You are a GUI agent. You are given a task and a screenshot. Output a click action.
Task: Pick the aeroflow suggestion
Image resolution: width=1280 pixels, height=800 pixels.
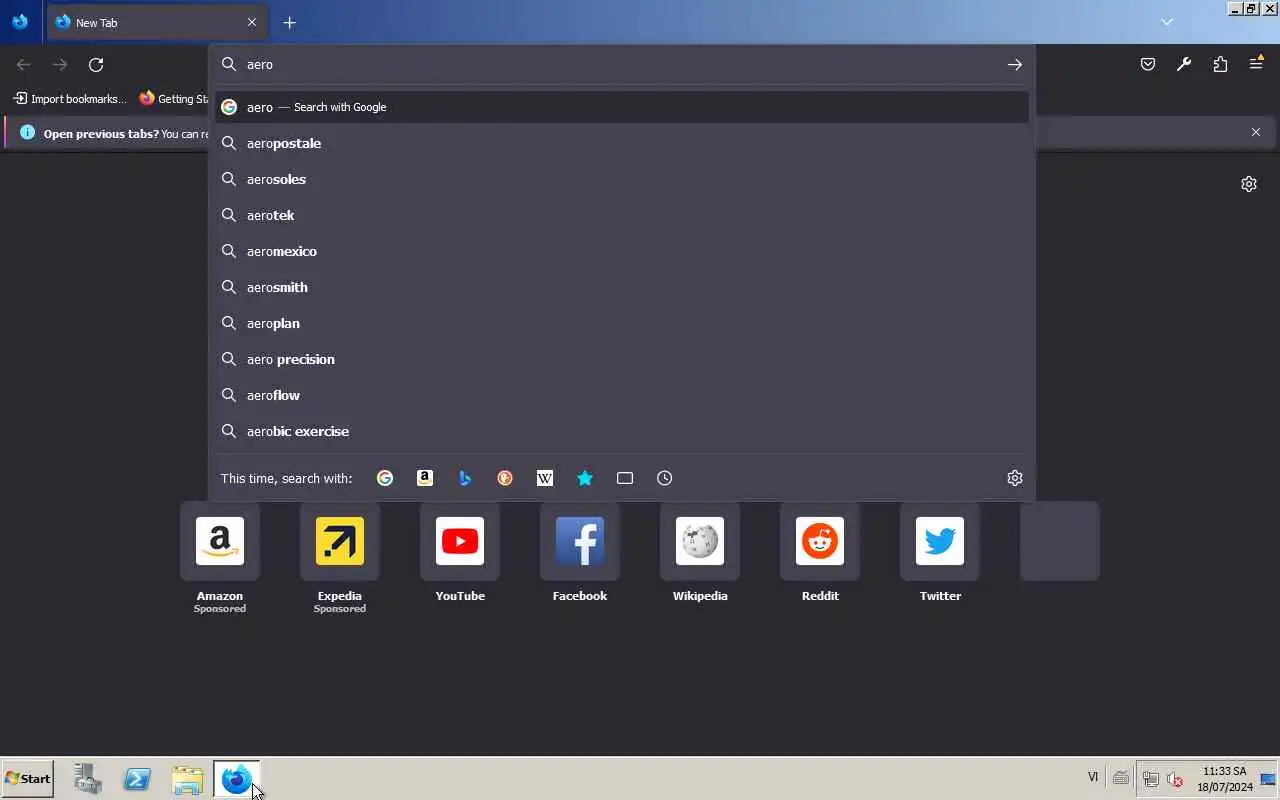[622, 395]
